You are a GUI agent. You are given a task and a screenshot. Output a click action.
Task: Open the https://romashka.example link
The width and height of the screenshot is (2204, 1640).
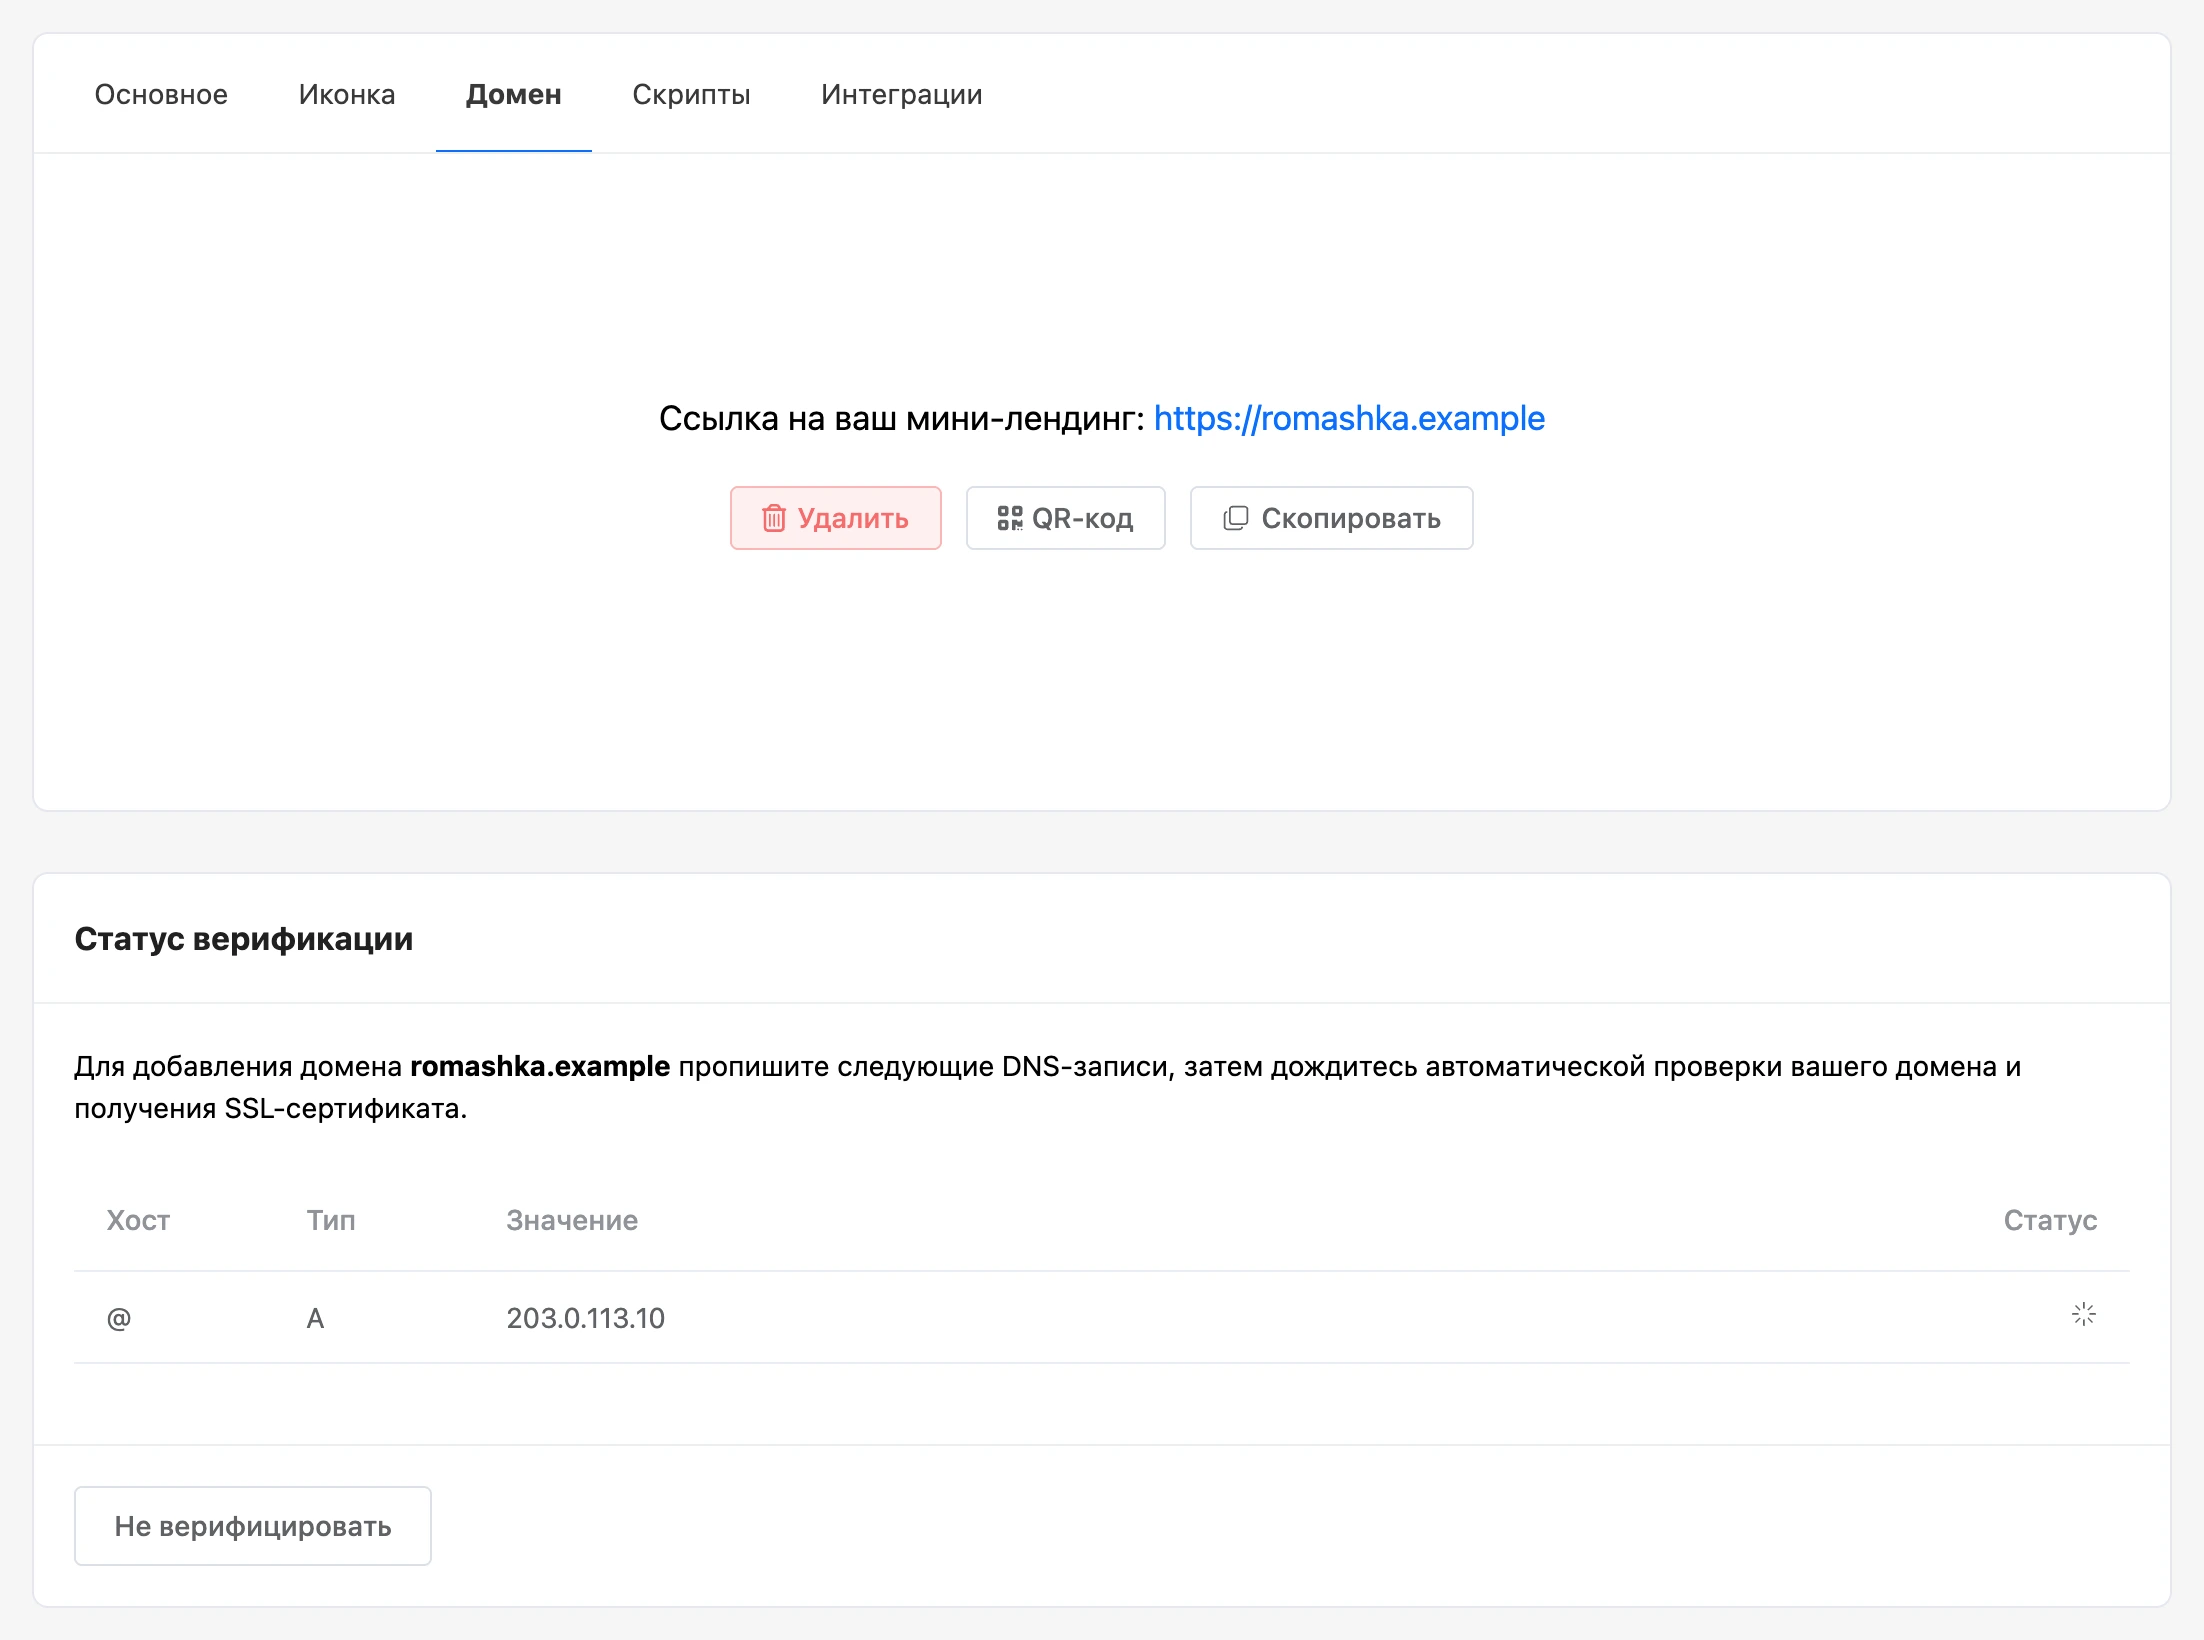1349,418
